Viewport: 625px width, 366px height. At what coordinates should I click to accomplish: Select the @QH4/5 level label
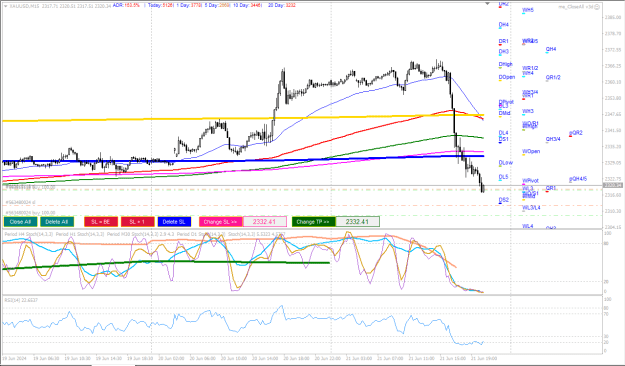coord(578,179)
